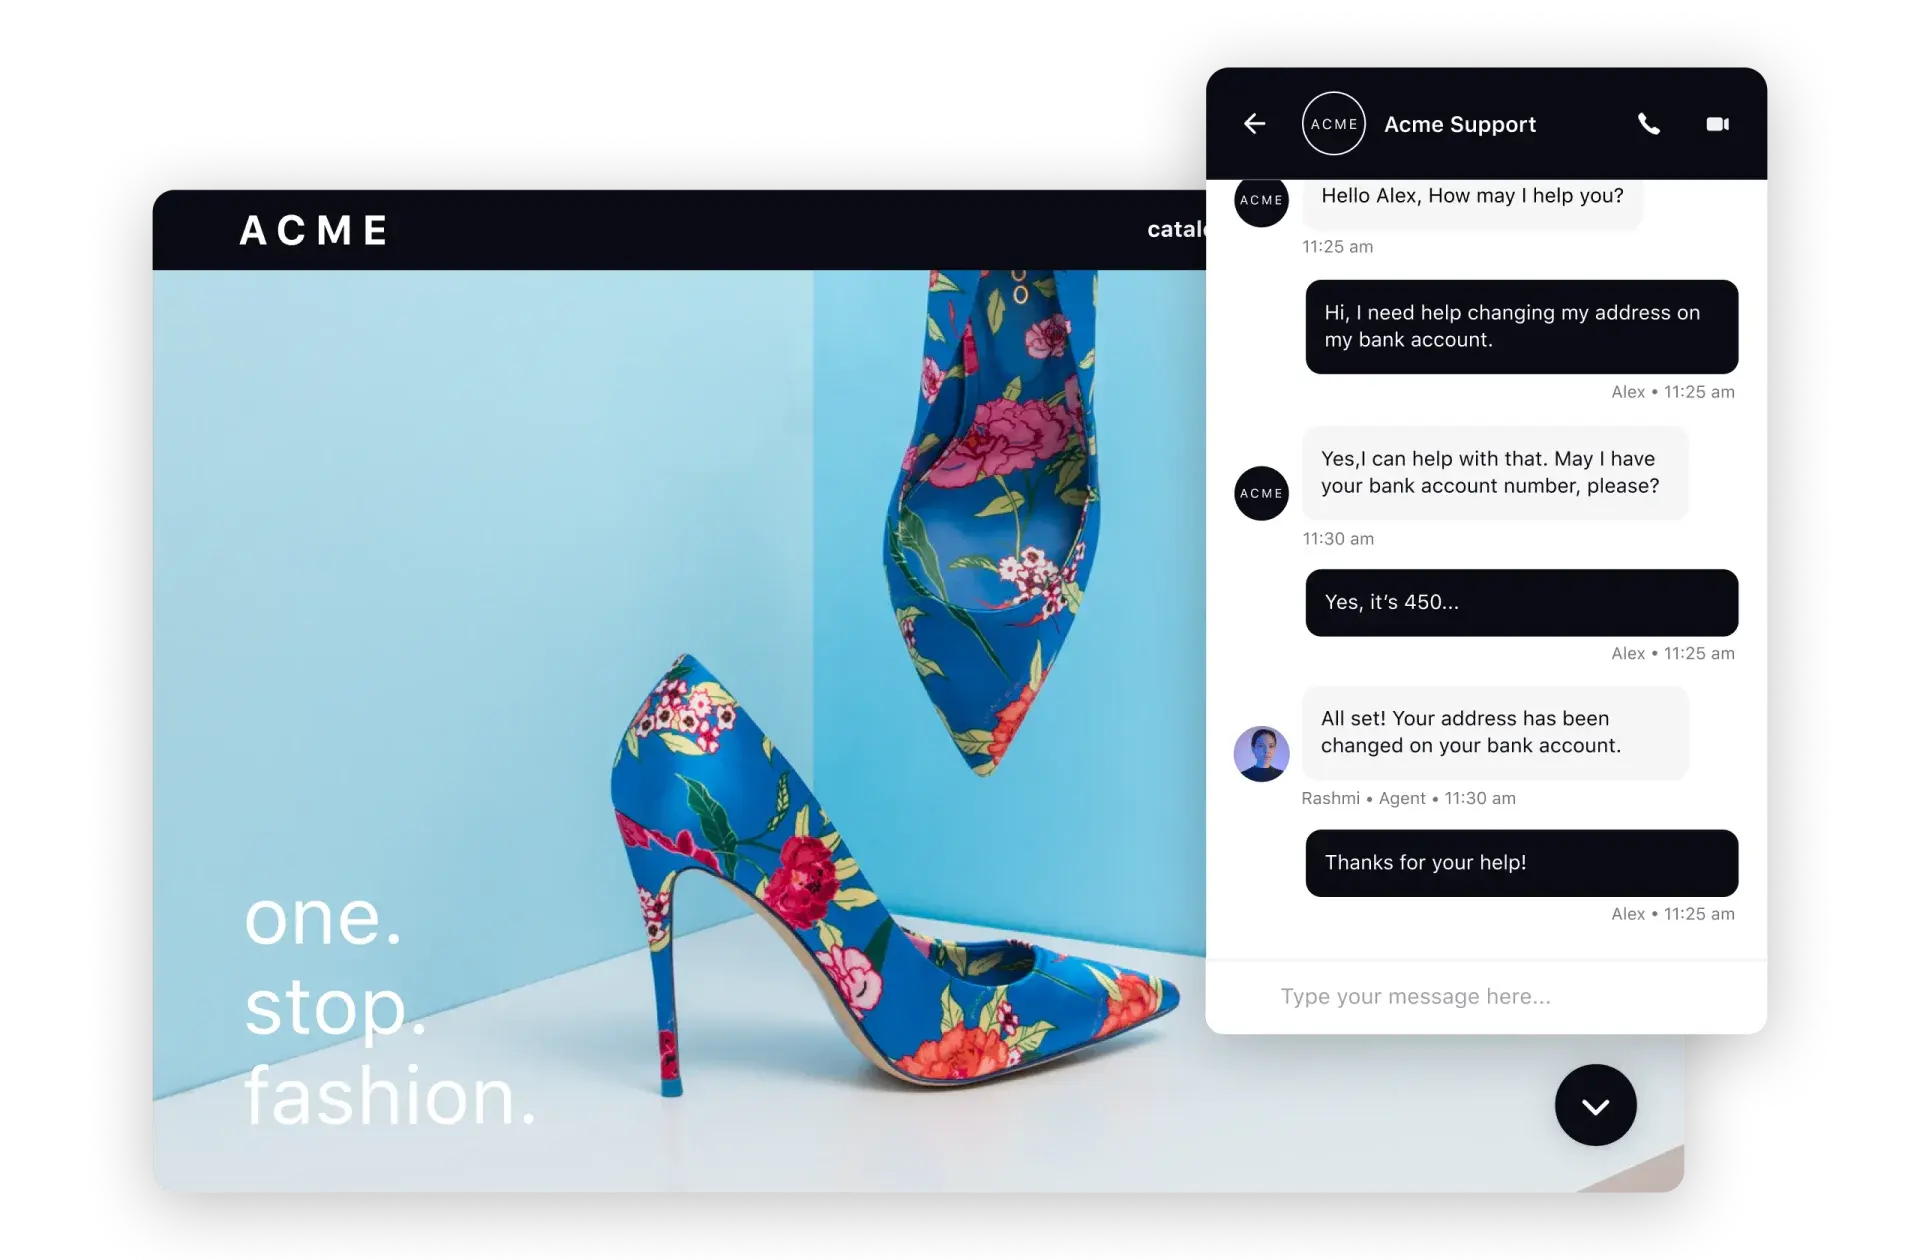Click the '11:30 am' timestamp under ACME message

[x=1338, y=539]
